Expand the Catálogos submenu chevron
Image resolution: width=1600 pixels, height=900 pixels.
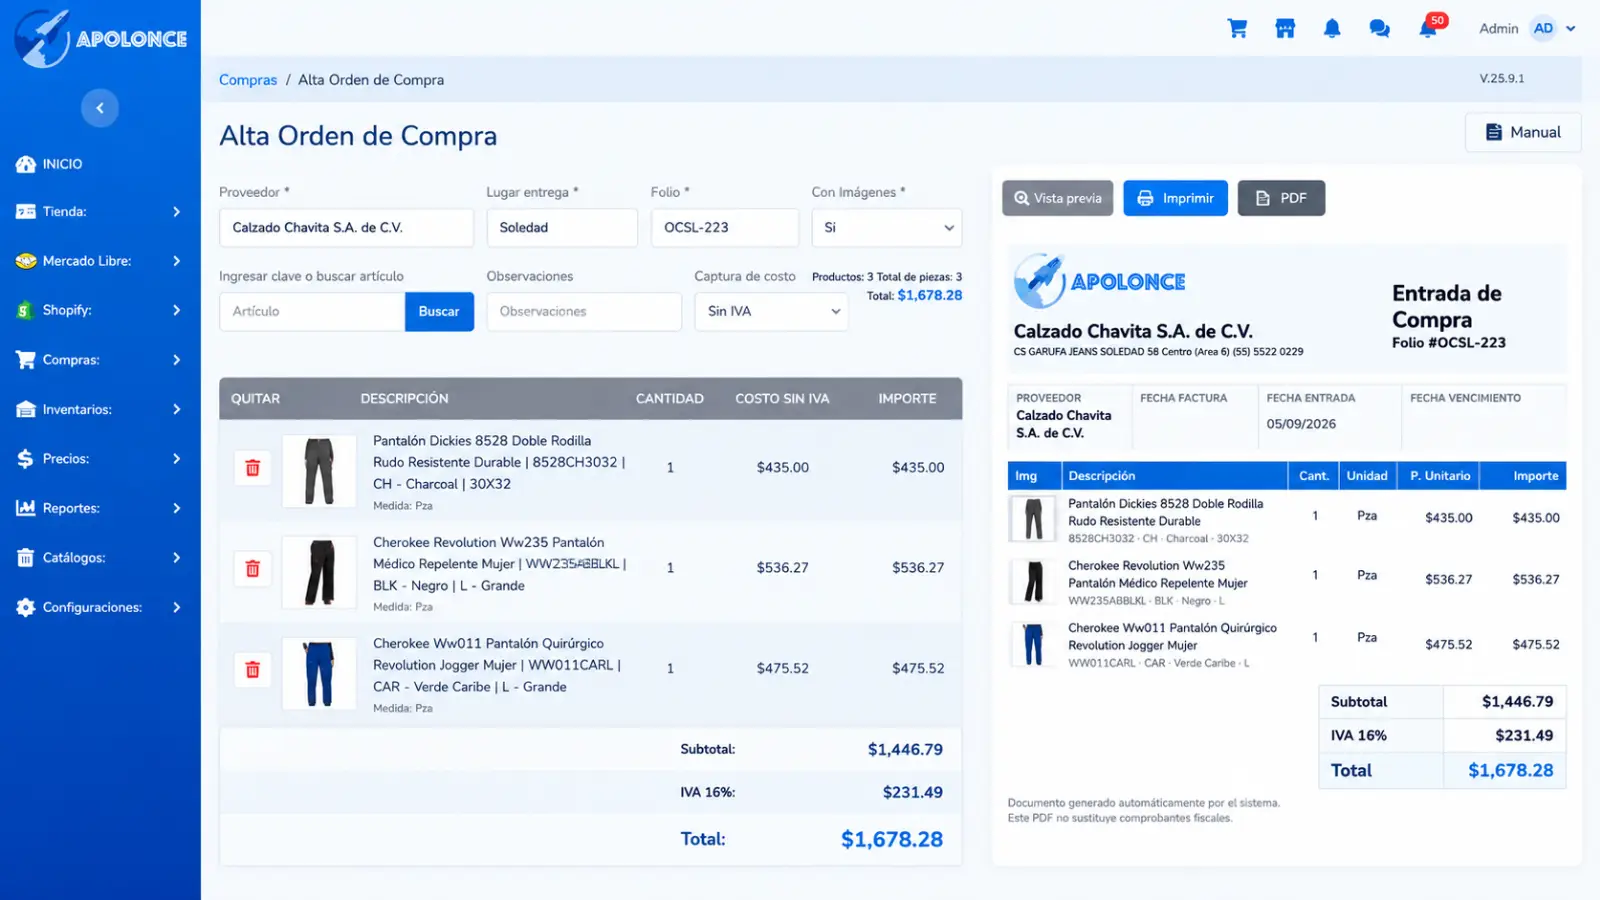point(176,558)
